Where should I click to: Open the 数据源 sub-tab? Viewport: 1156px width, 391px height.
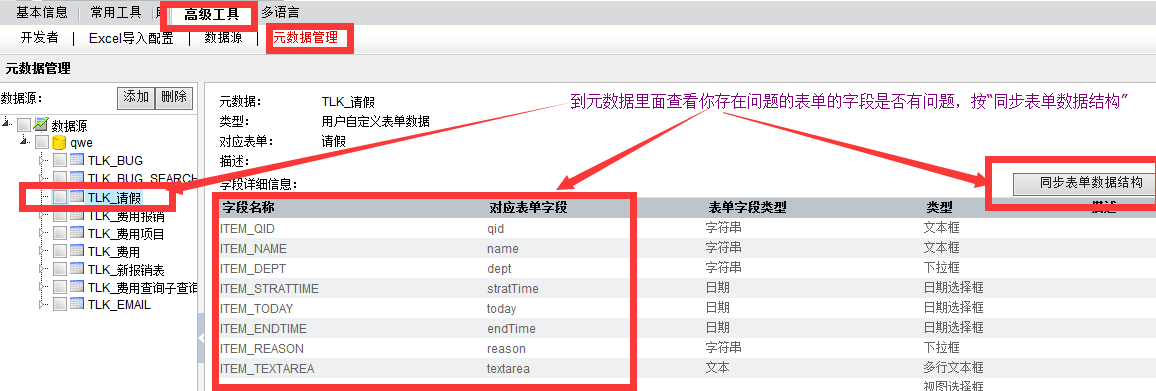point(223,38)
